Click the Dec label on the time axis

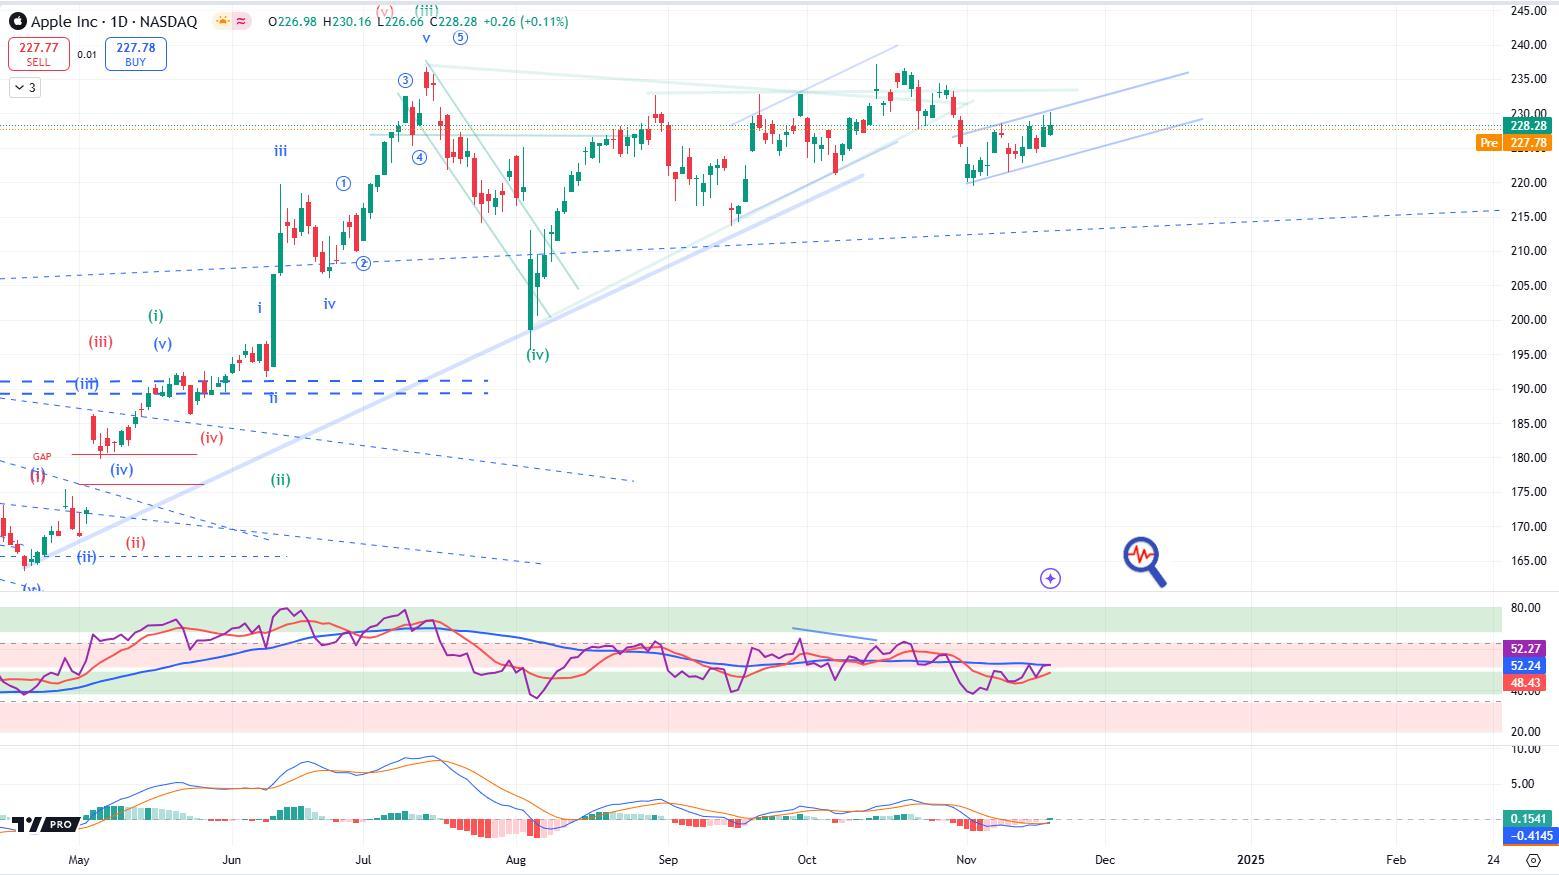(1105, 860)
